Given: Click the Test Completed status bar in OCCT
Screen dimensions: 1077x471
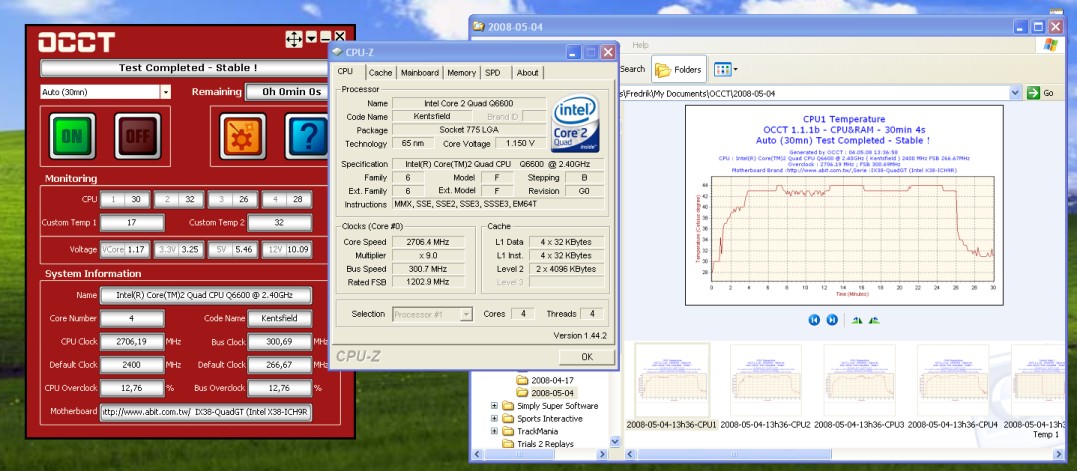Looking at the screenshot, I should [x=188, y=68].
